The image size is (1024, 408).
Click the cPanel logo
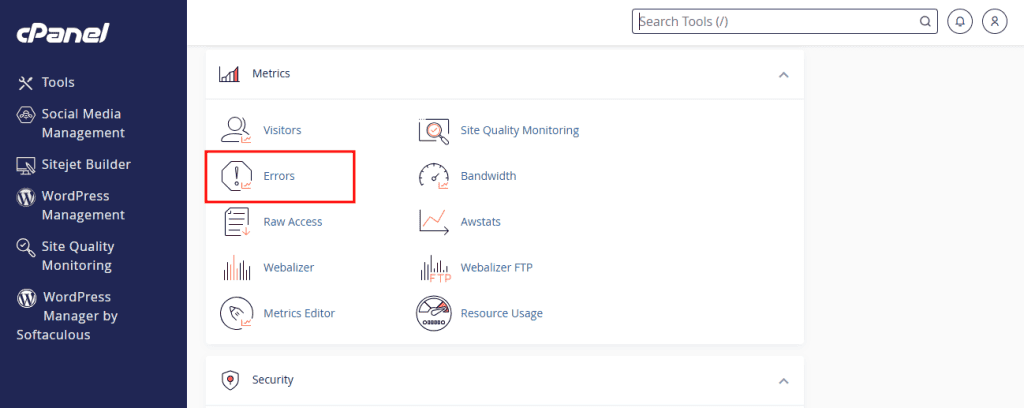63,32
